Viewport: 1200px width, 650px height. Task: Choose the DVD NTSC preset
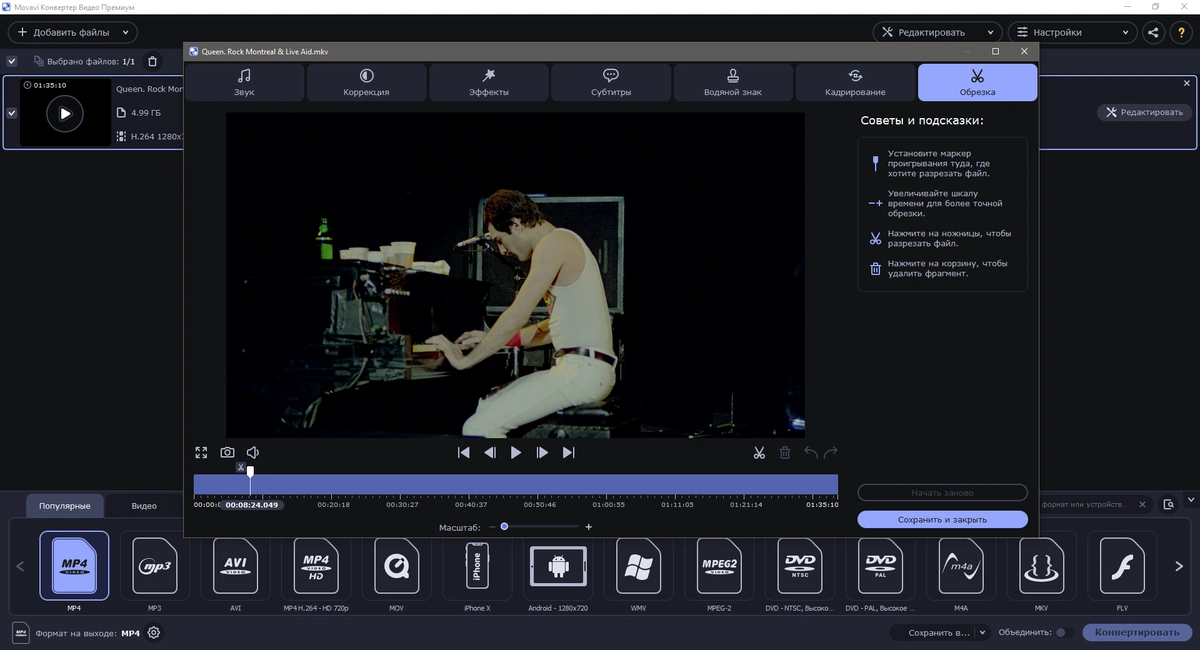(799, 565)
